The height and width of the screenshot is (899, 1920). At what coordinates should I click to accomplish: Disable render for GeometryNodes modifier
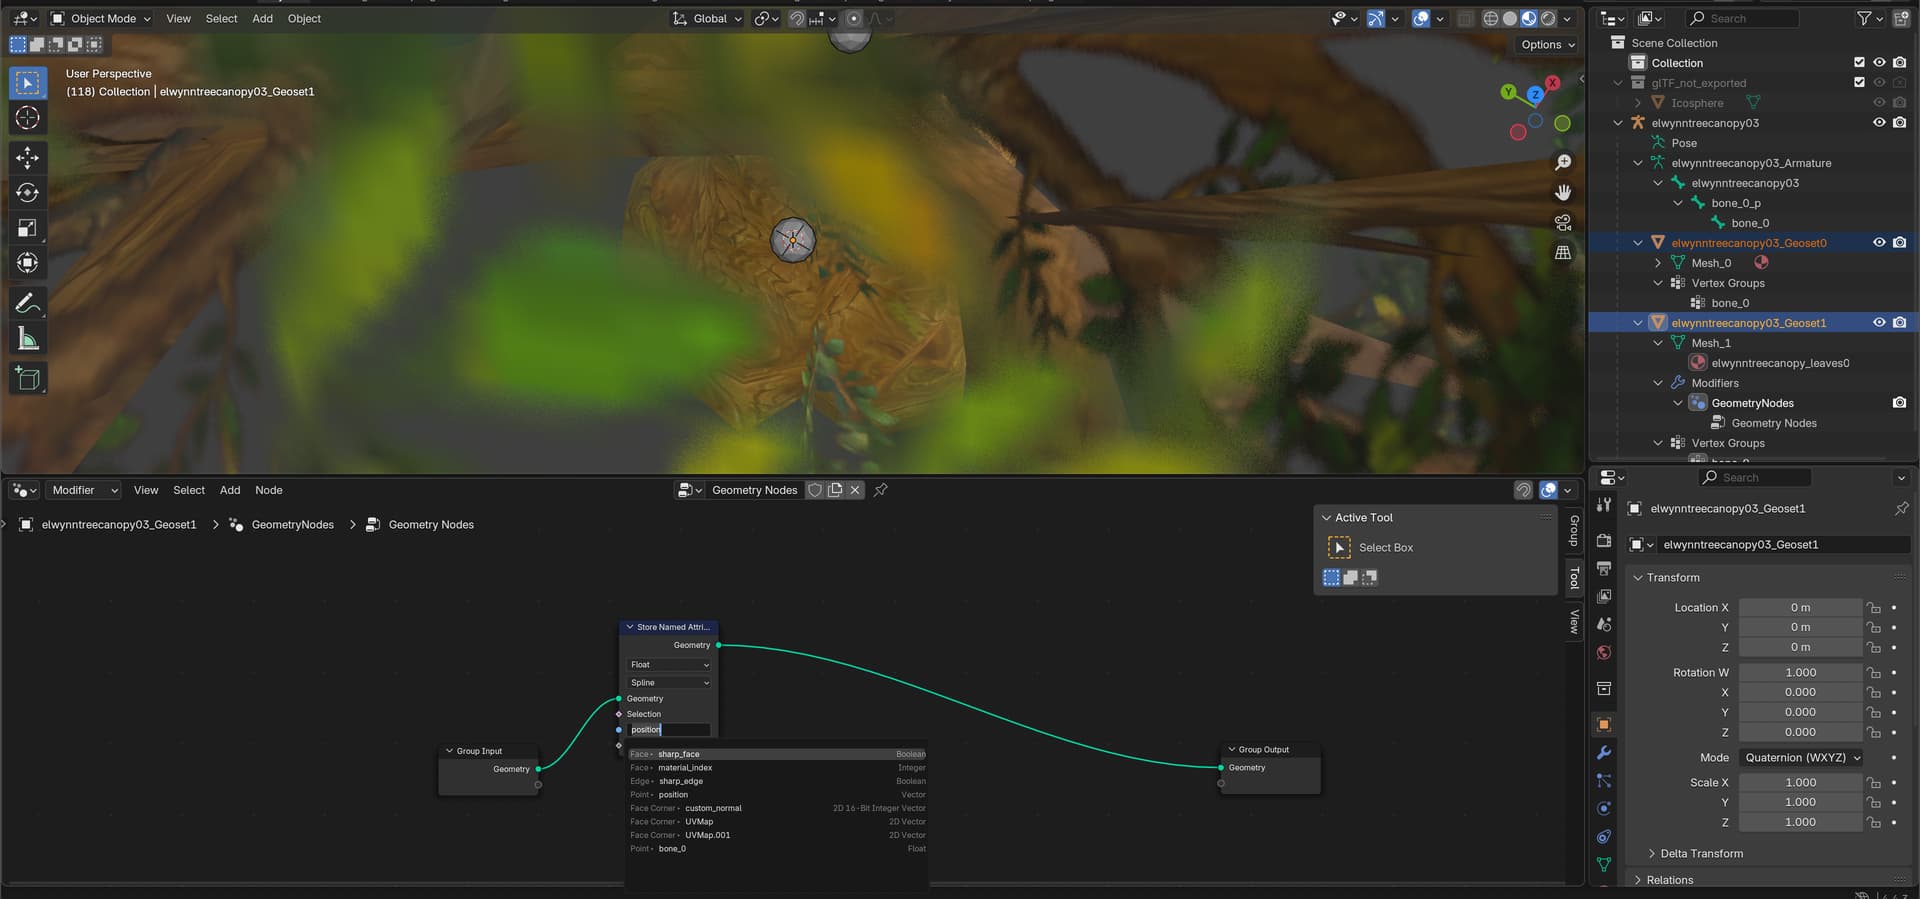pos(1899,403)
